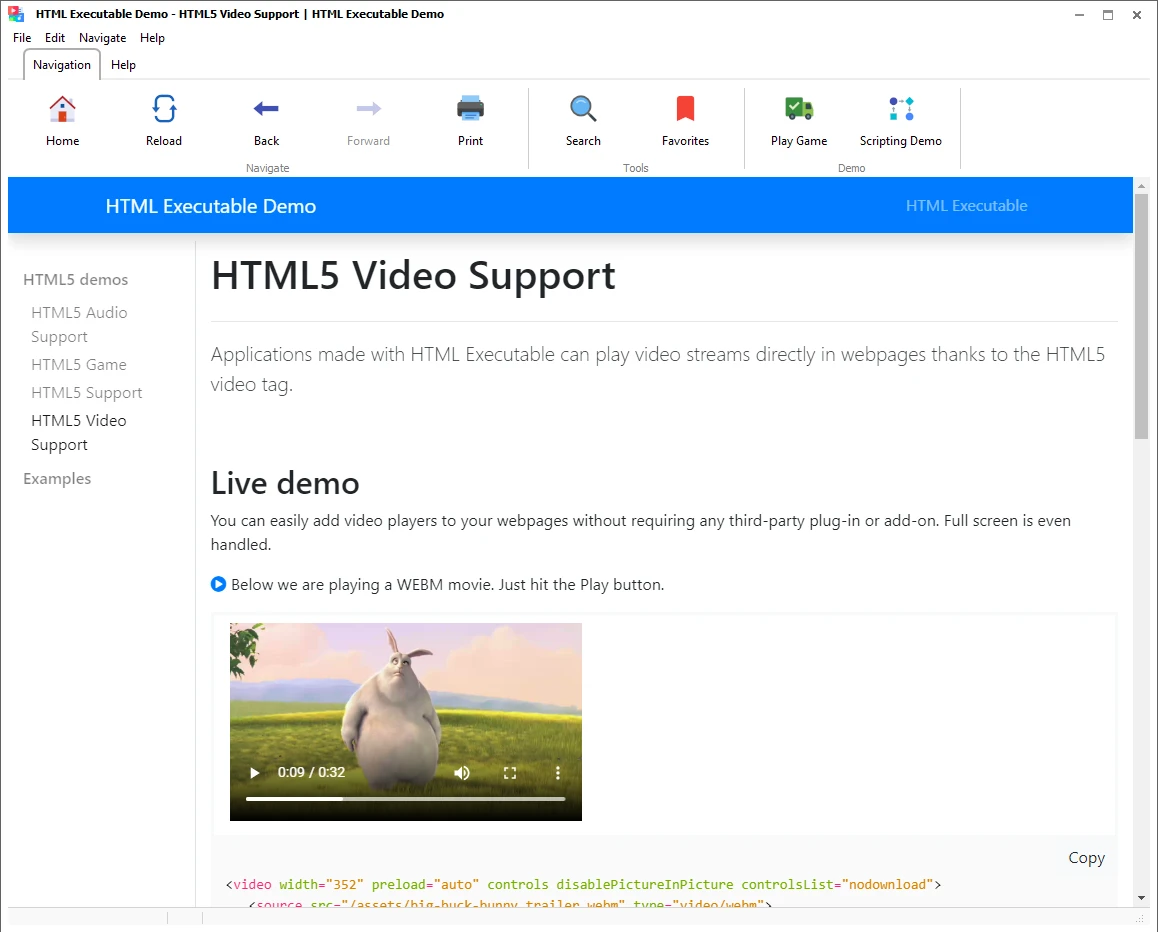The height and width of the screenshot is (932, 1158).
Task: Open the Navigate menu
Action: click(x=103, y=38)
